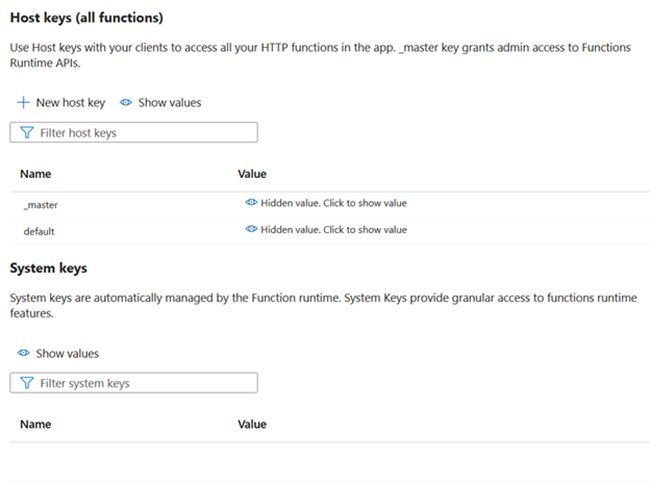Sort host keys by Value column header

(x=252, y=174)
